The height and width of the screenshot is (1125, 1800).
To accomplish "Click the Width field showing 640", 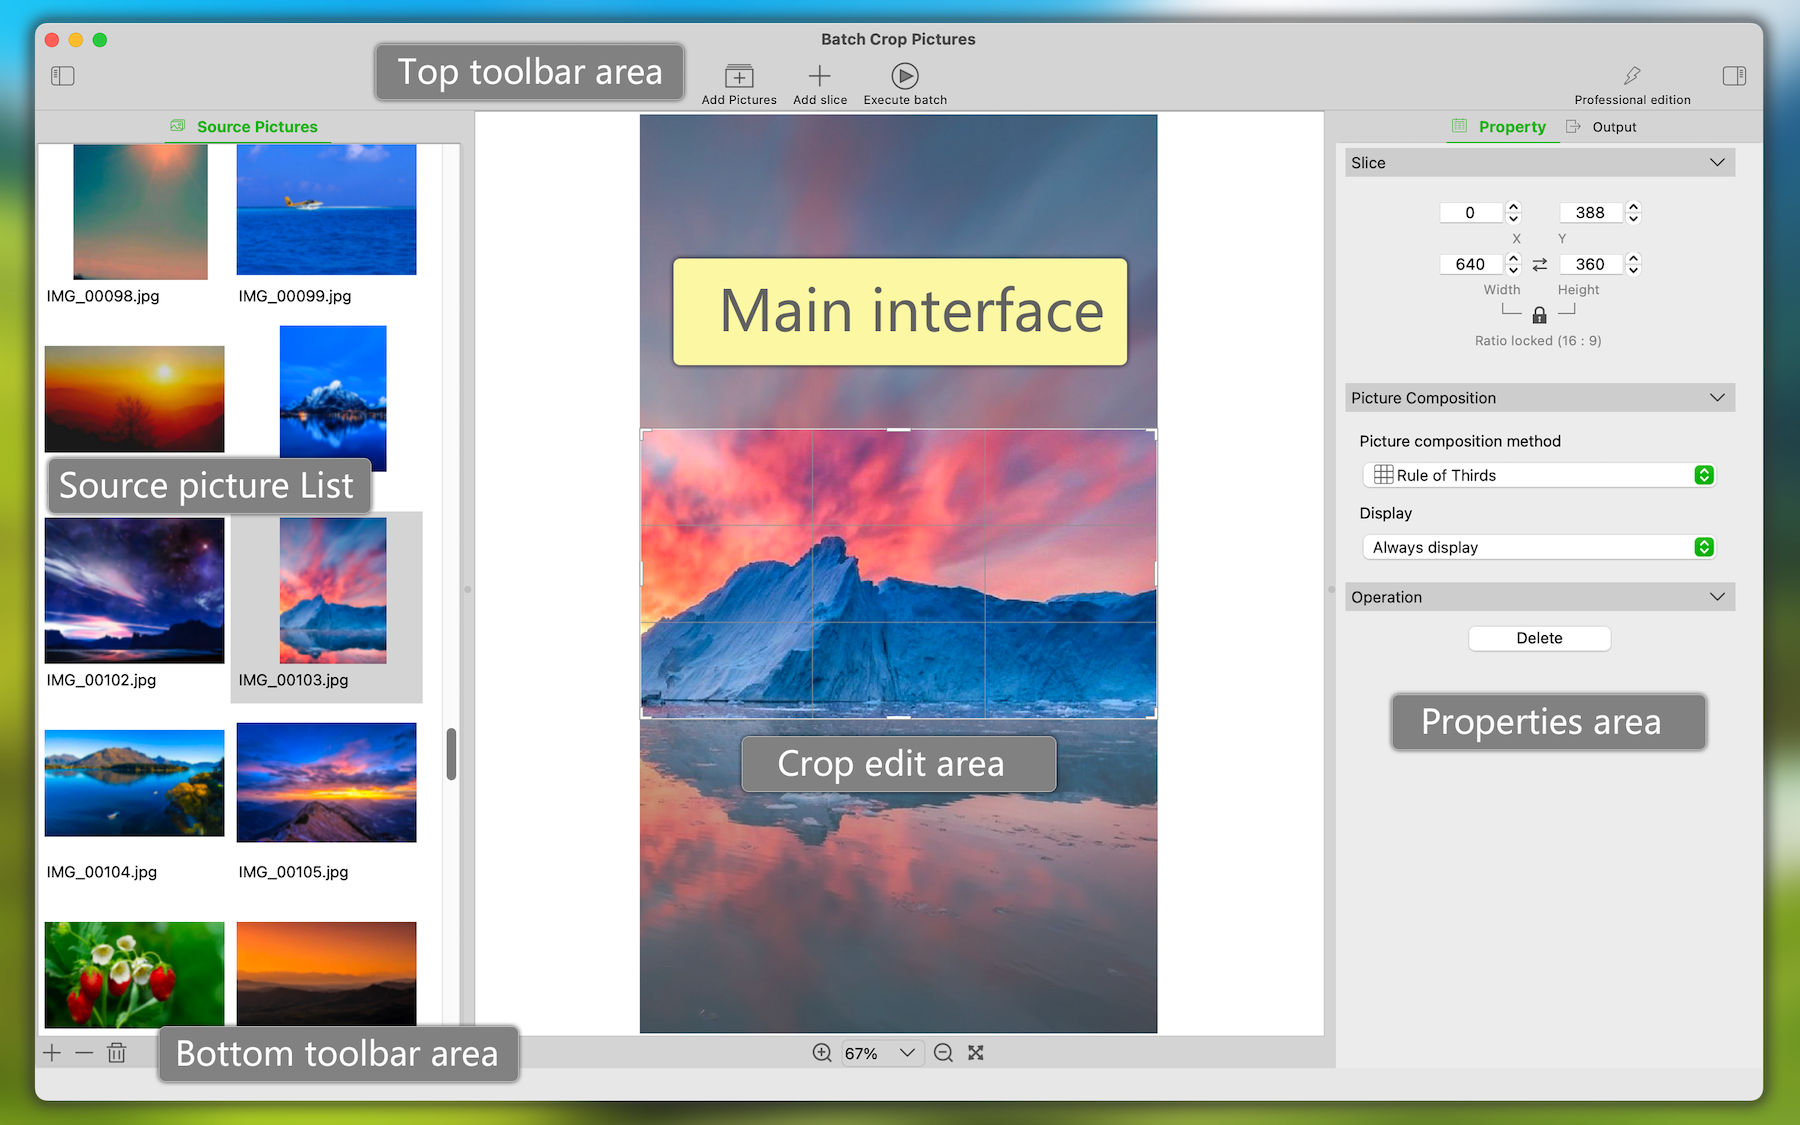I will click(1471, 265).
